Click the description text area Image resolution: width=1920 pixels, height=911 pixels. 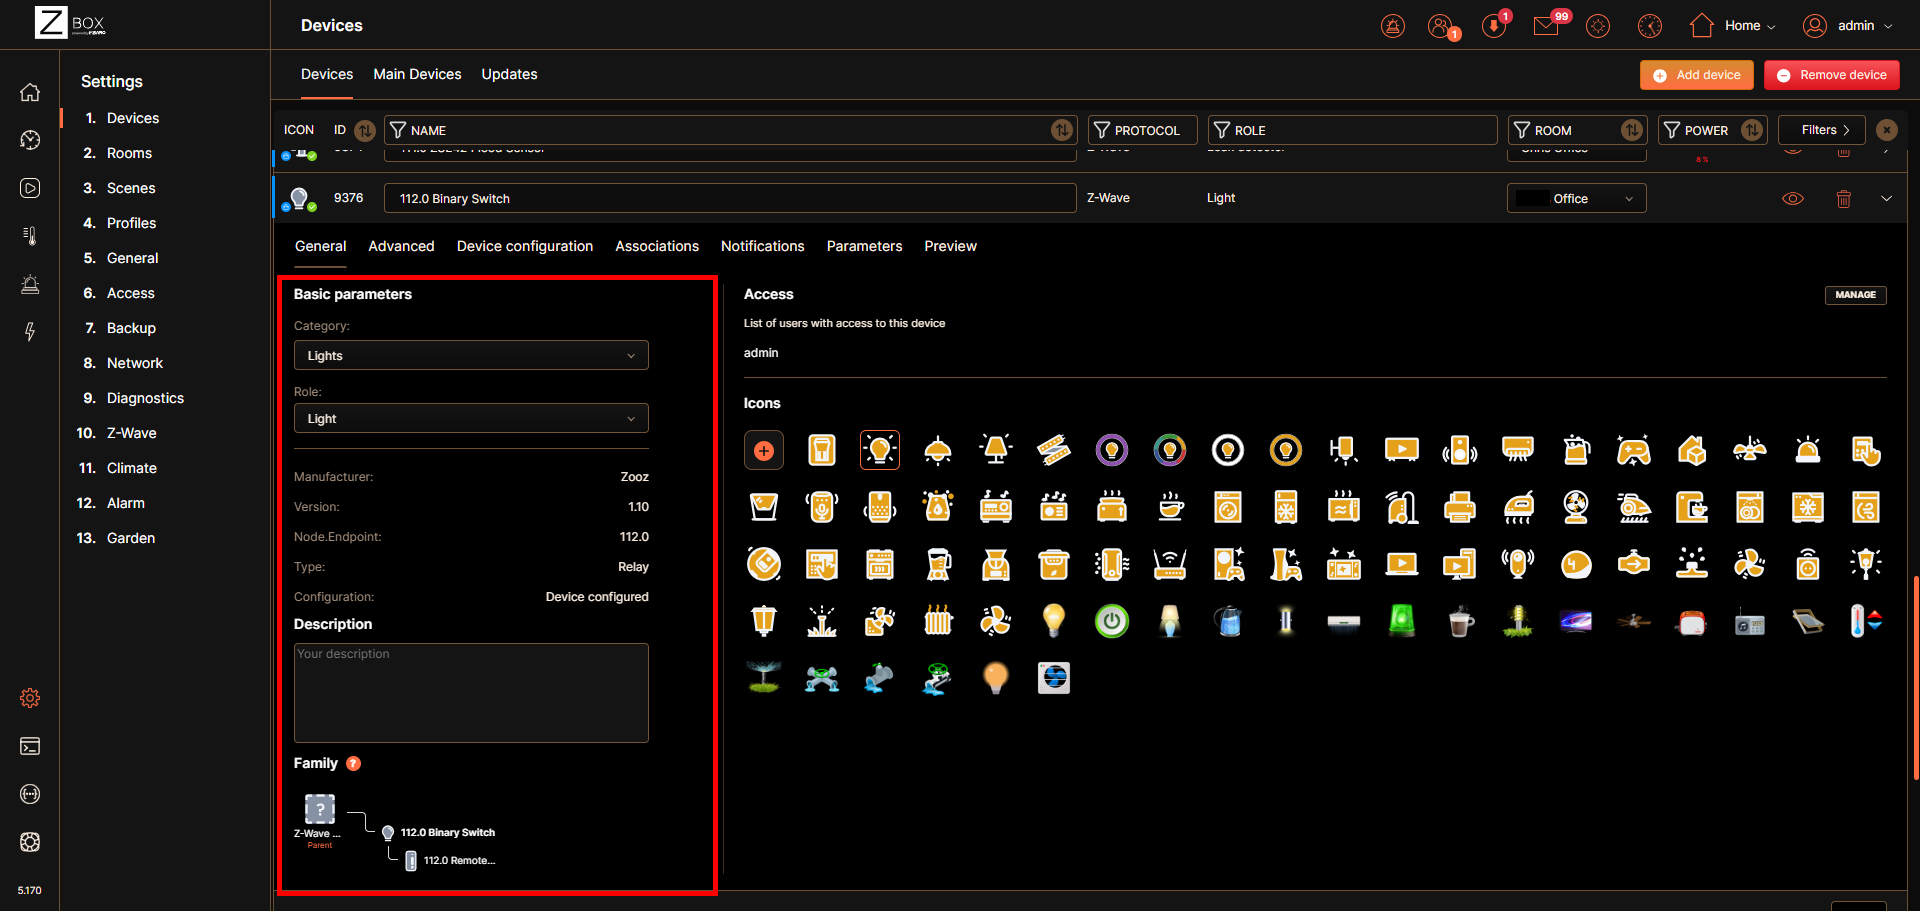point(471,693)
